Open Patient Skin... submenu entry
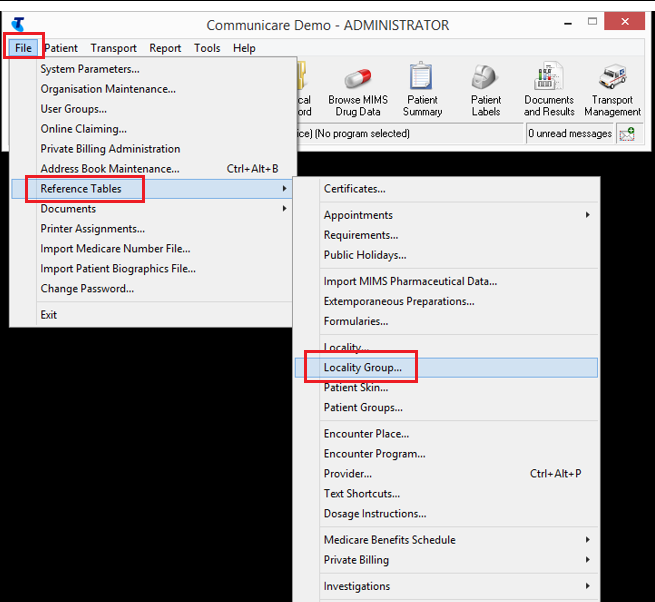This screenshot has width=655, height=602. click(446, 388)
